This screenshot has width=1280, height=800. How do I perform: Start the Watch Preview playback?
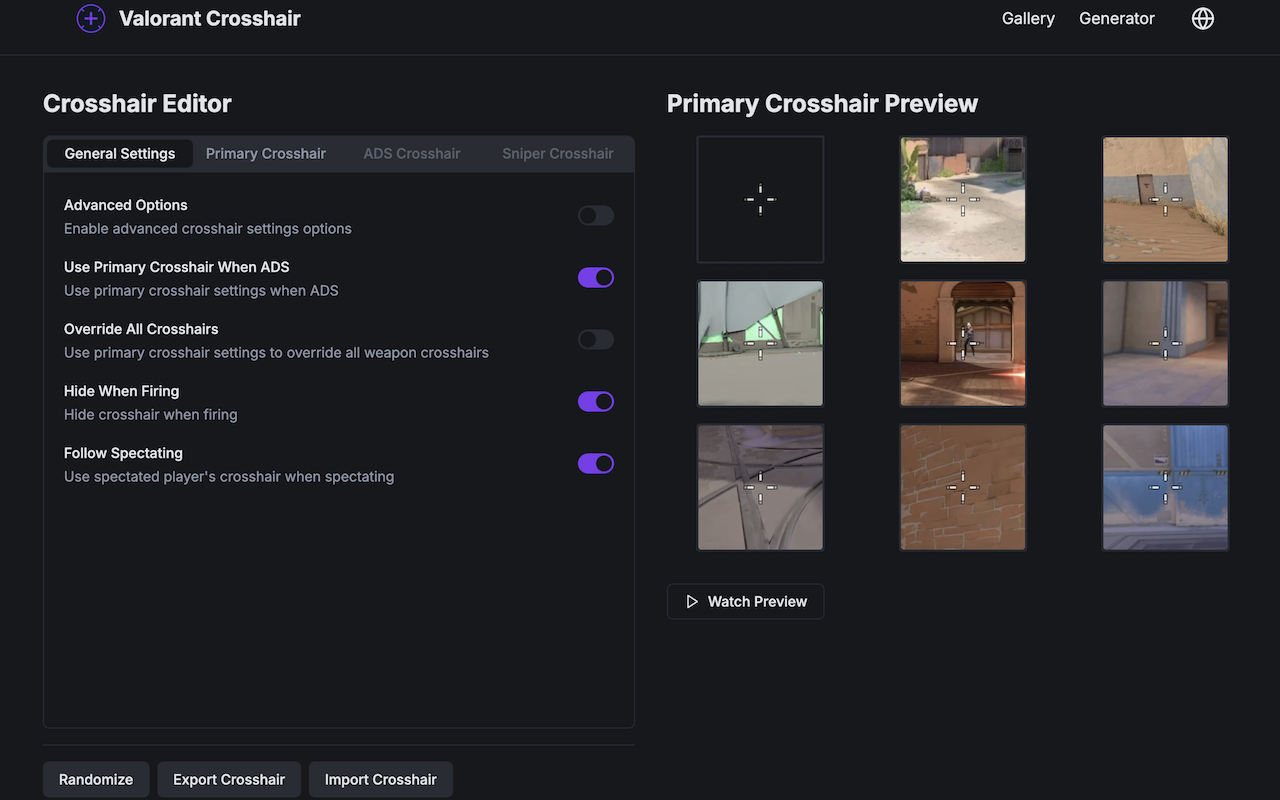[745, 601]
